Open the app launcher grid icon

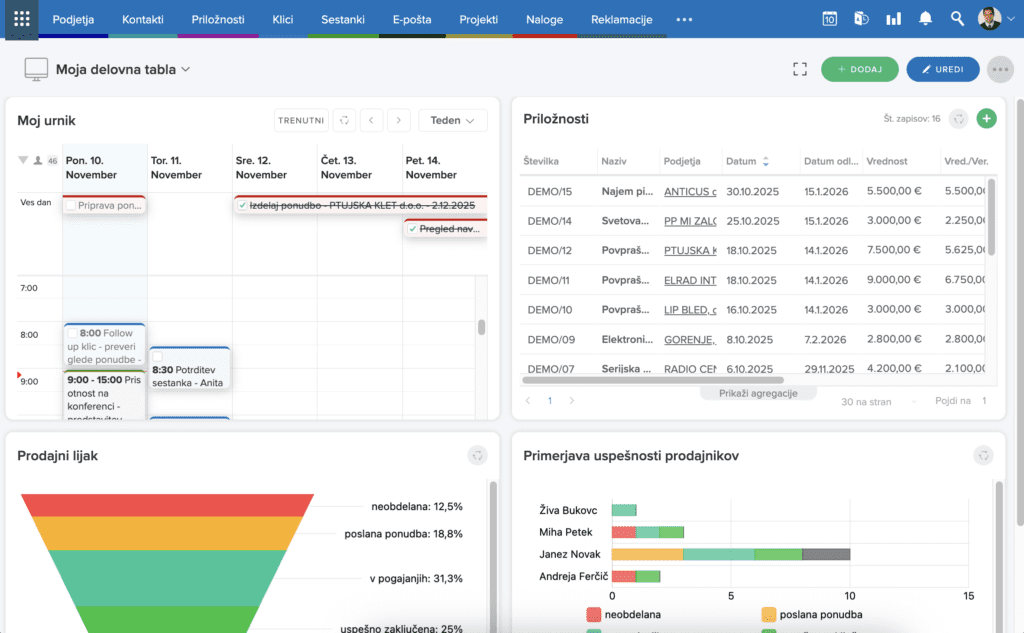pos(21,19)
